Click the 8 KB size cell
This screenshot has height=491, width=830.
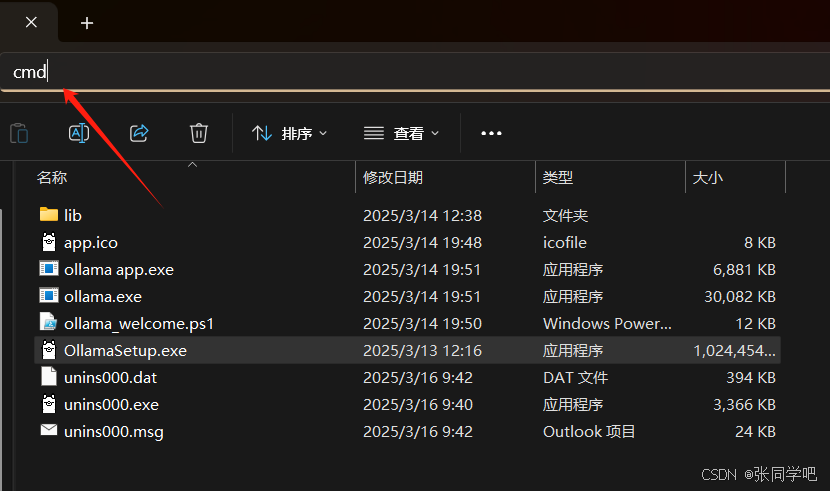(x=760, y=242)
